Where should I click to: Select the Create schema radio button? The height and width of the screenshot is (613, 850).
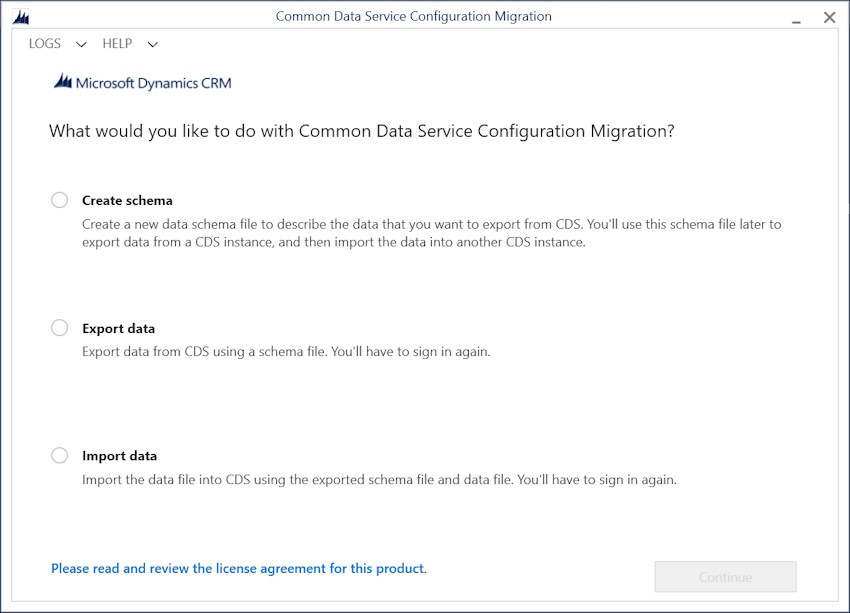click(x=60, y=200)
